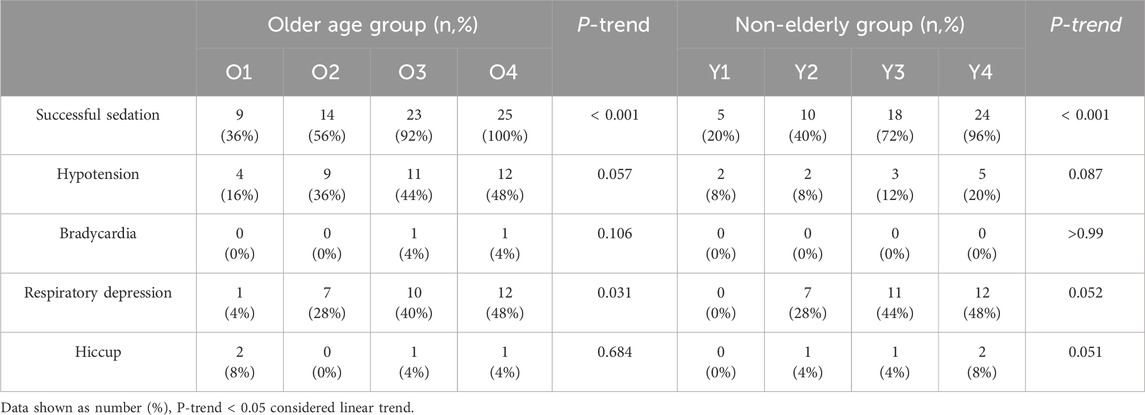The width and height of the screenshot is (1145, 415).
Task: Click the "Respiratory depression" row label
Action: [99, 295]
